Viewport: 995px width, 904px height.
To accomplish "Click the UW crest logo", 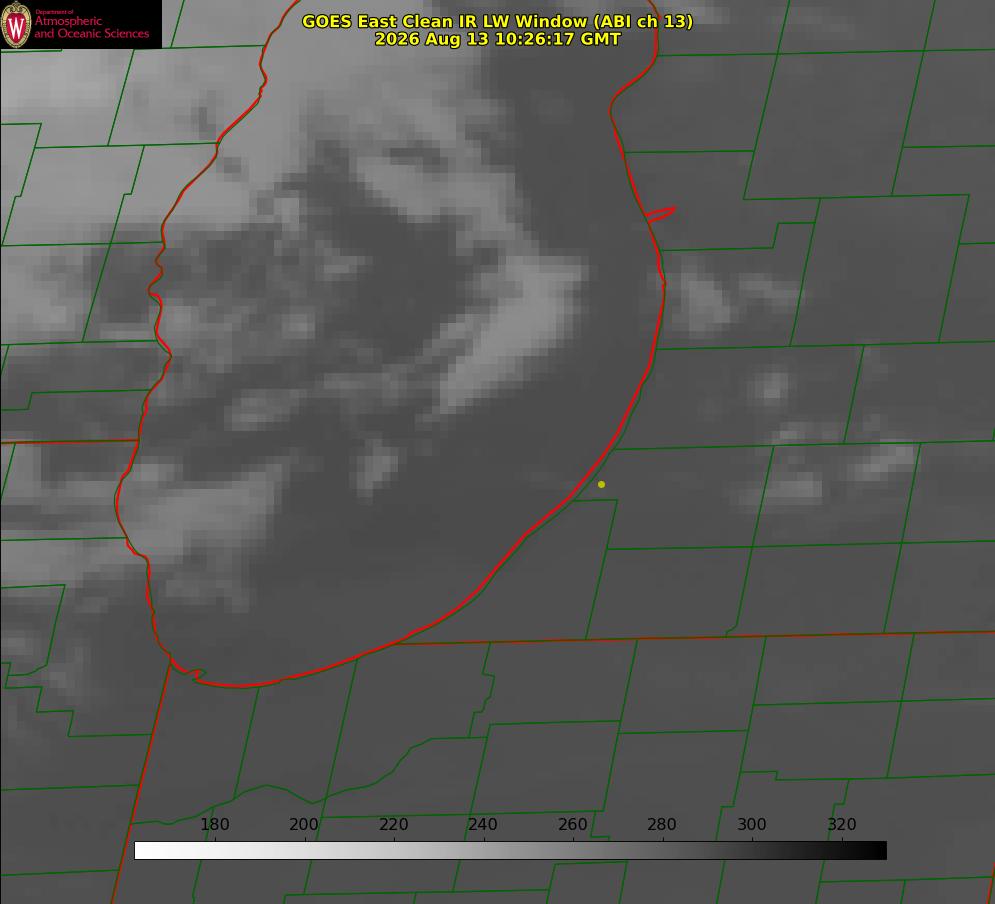I will (16, 24).
